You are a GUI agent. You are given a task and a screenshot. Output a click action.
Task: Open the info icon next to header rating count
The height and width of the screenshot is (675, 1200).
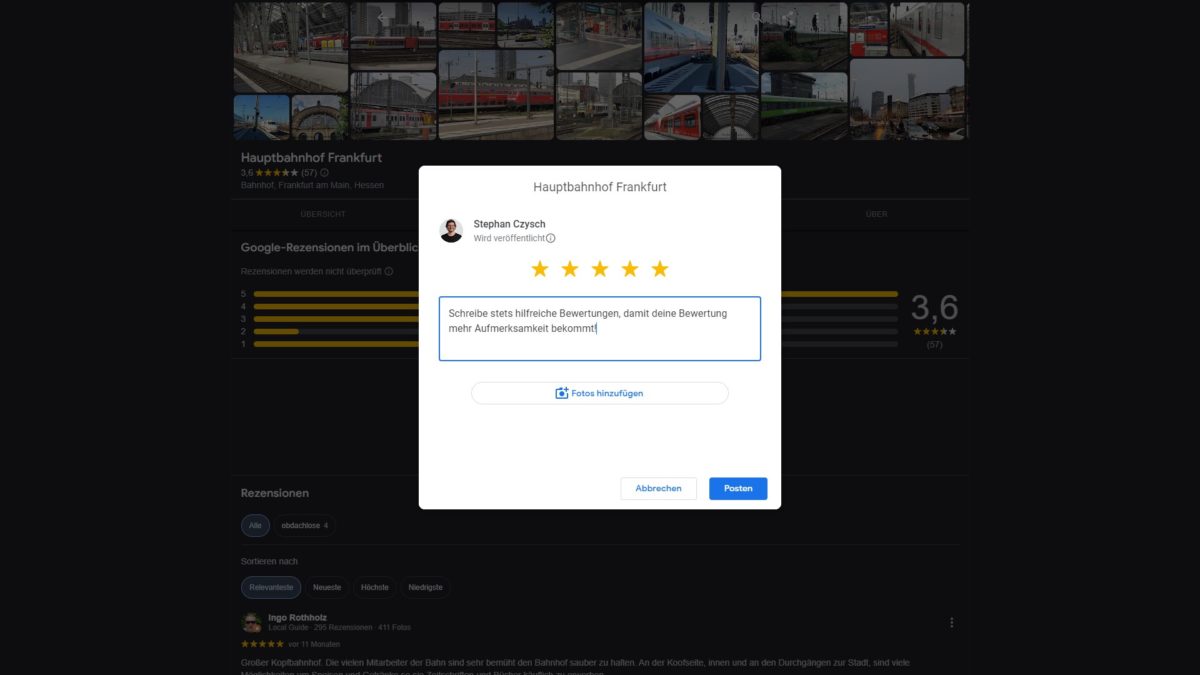(x=324, y=173)
